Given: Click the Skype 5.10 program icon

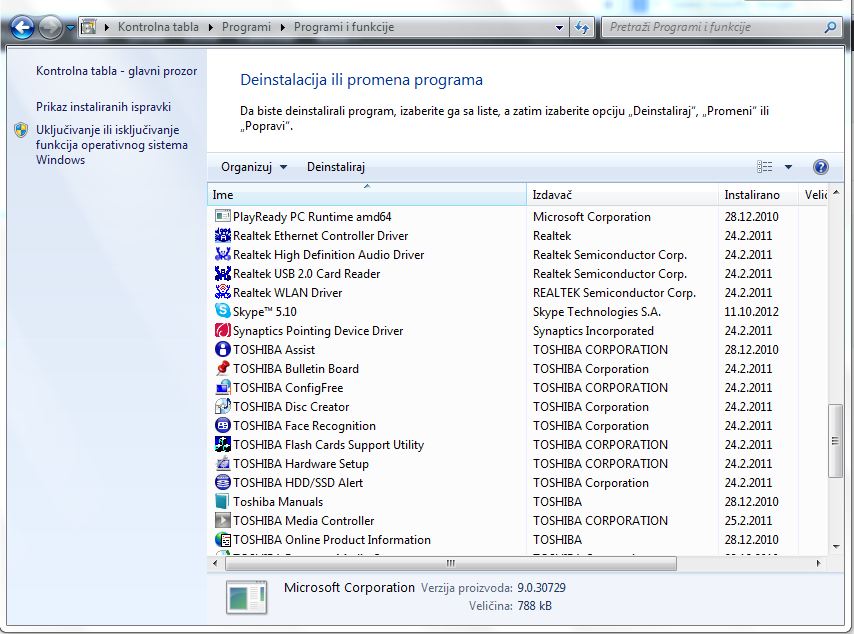Looking at the screenshot, I should [222, 311].
